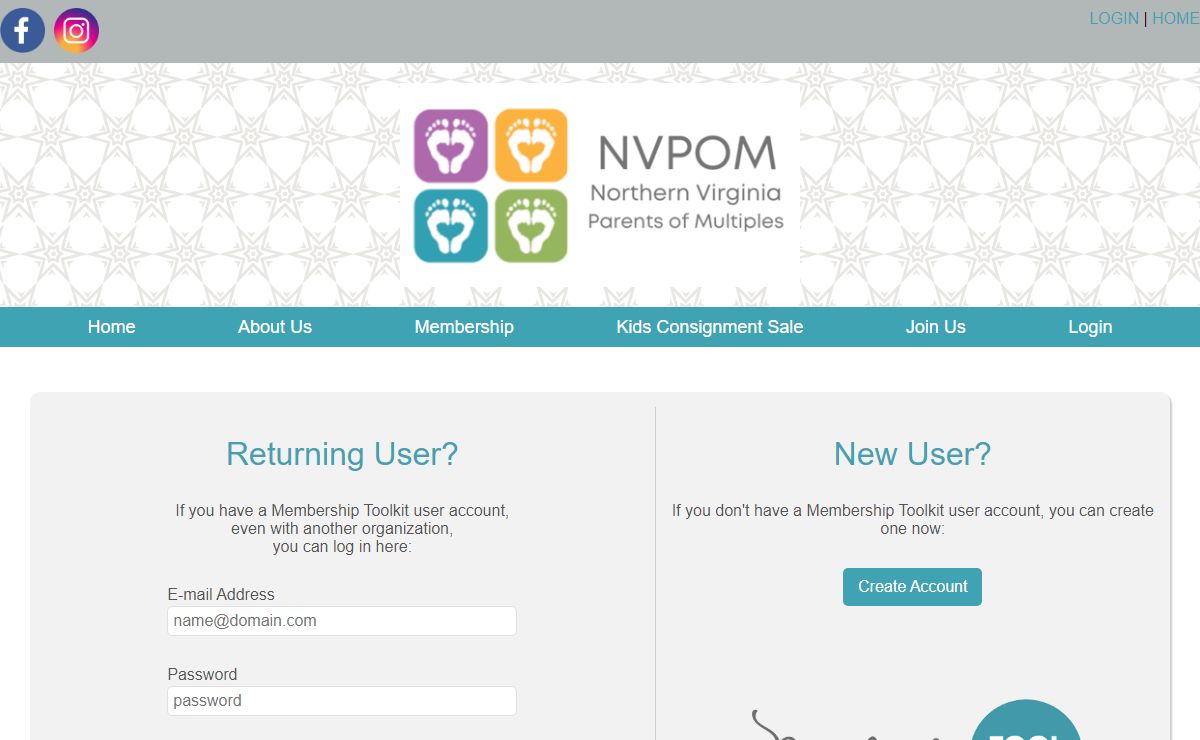Image resolution: width=1200 pixels, height=740 pixels.
Task: Click the E-mail Address label
Action: [221, 594]
